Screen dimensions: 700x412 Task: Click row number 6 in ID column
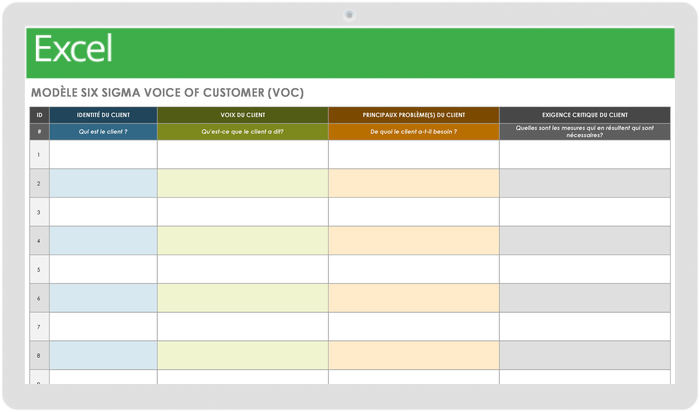click(39, 298)
